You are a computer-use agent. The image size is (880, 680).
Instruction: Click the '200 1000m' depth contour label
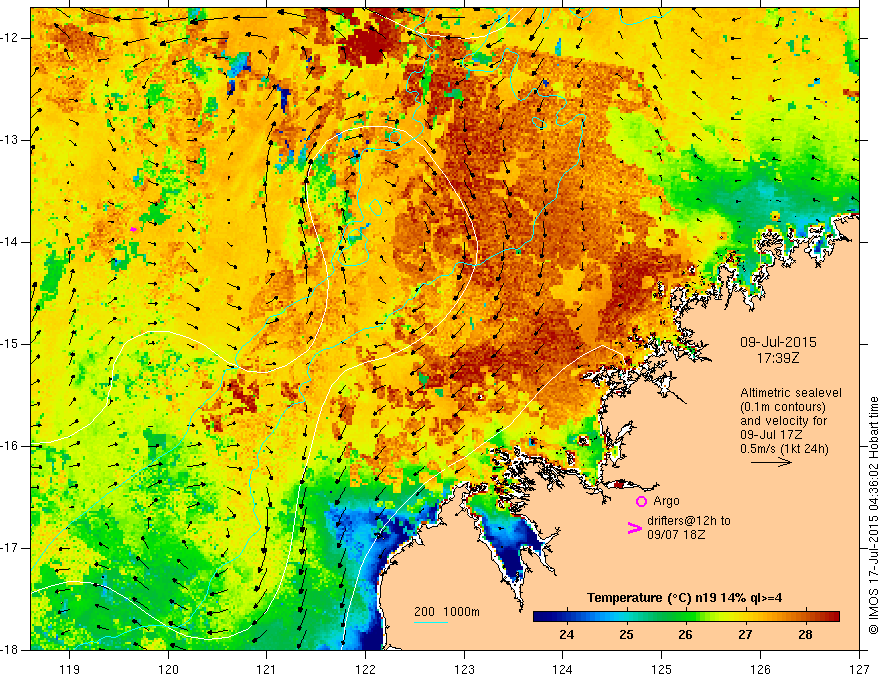click(447, 612)
